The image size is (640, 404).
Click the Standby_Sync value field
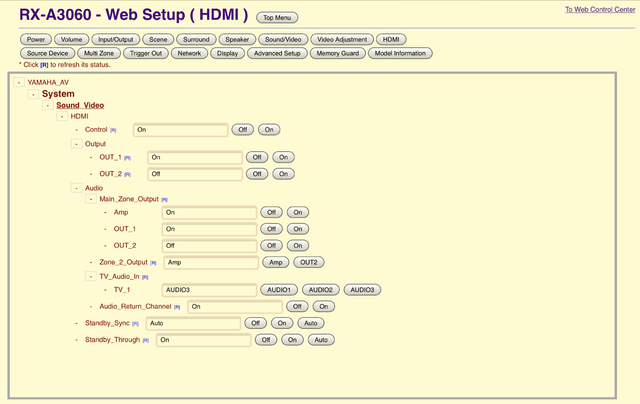[193, 323]
